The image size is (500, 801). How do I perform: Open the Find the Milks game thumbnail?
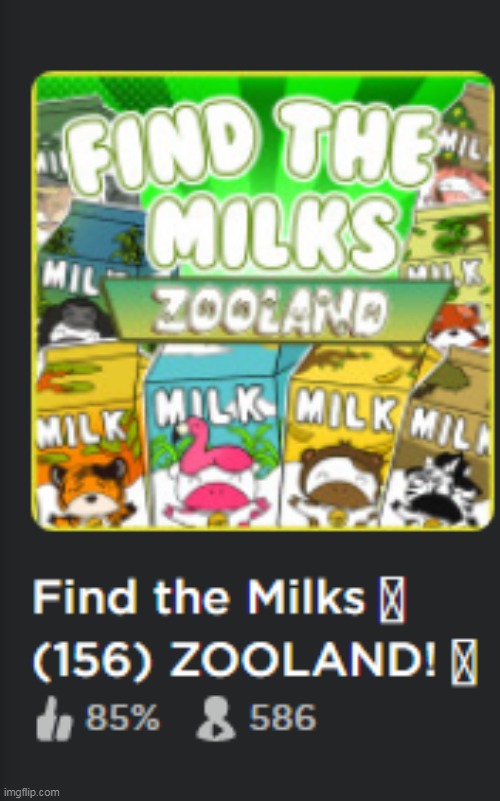coord(263,301)
